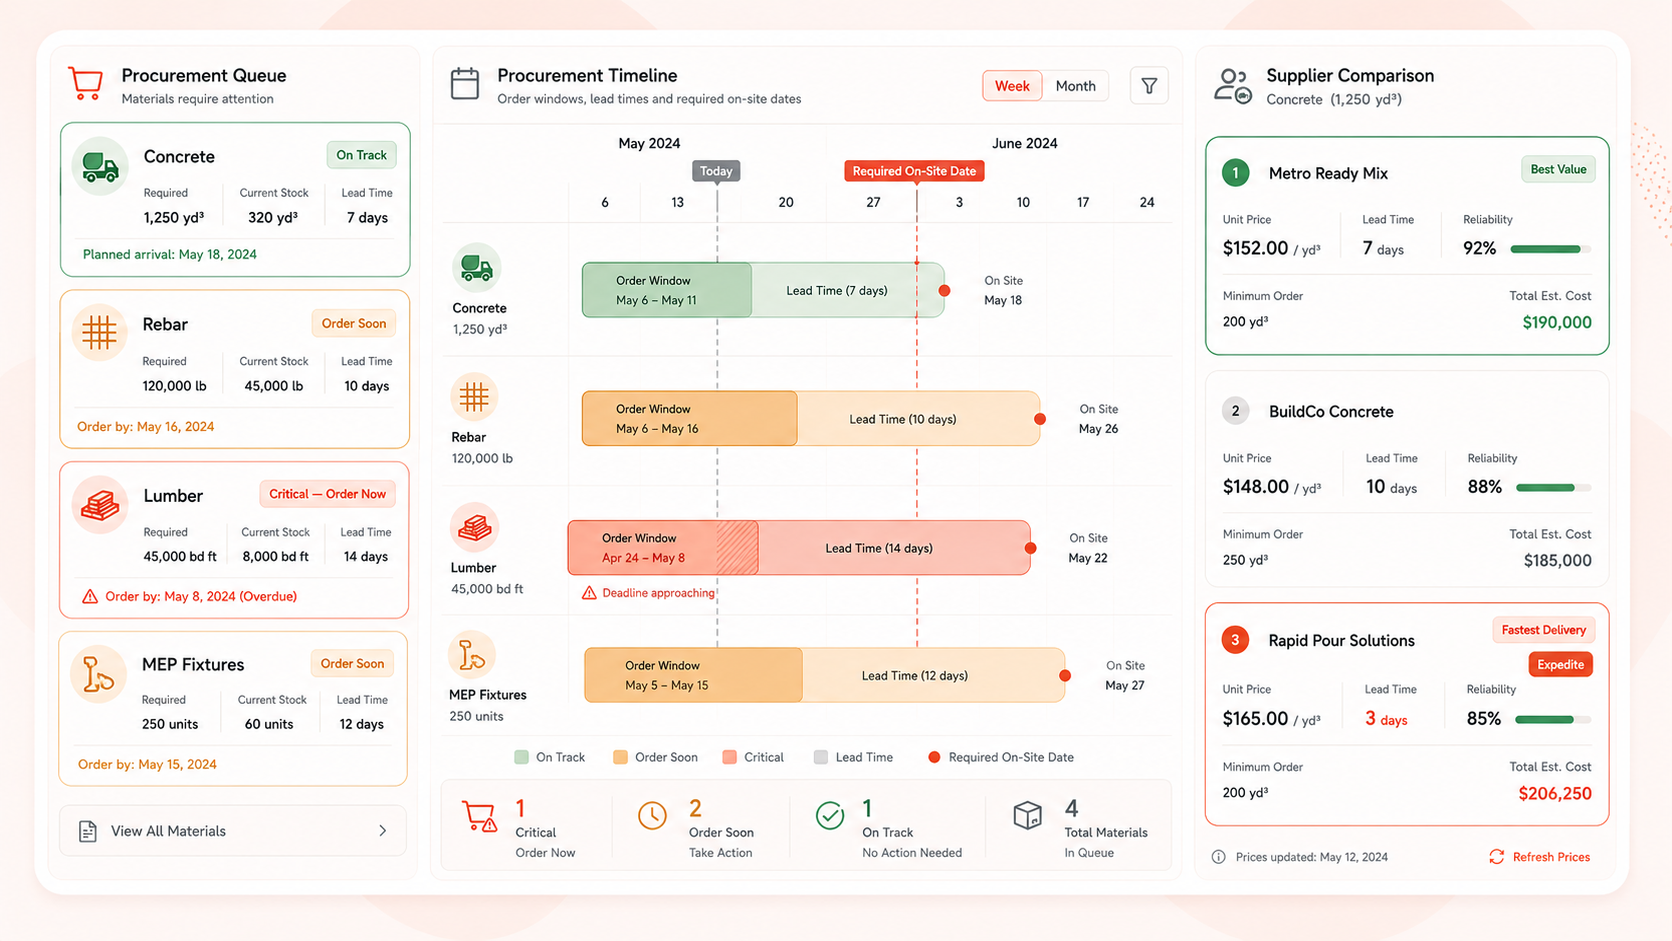1672x941 pixels.
Task: Click the Expedite button for Rapid Pour
Action: tap(1560, 665)
